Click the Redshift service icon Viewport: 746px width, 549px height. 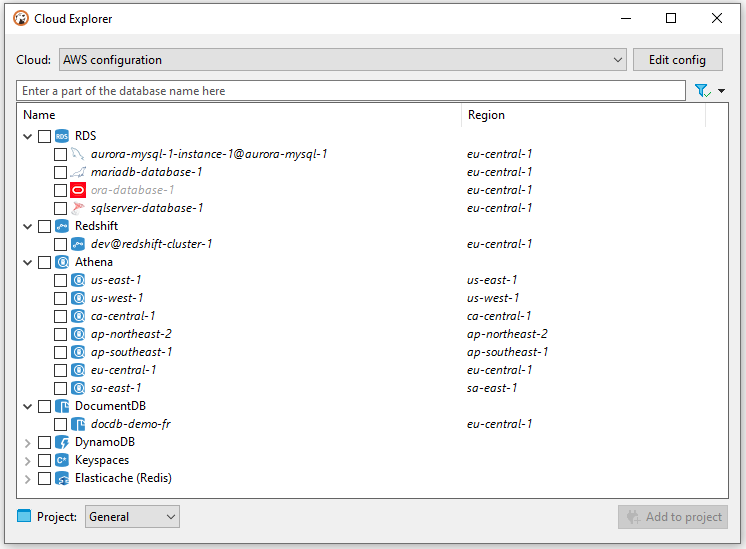pyautogui.click(x=62, y=226)
